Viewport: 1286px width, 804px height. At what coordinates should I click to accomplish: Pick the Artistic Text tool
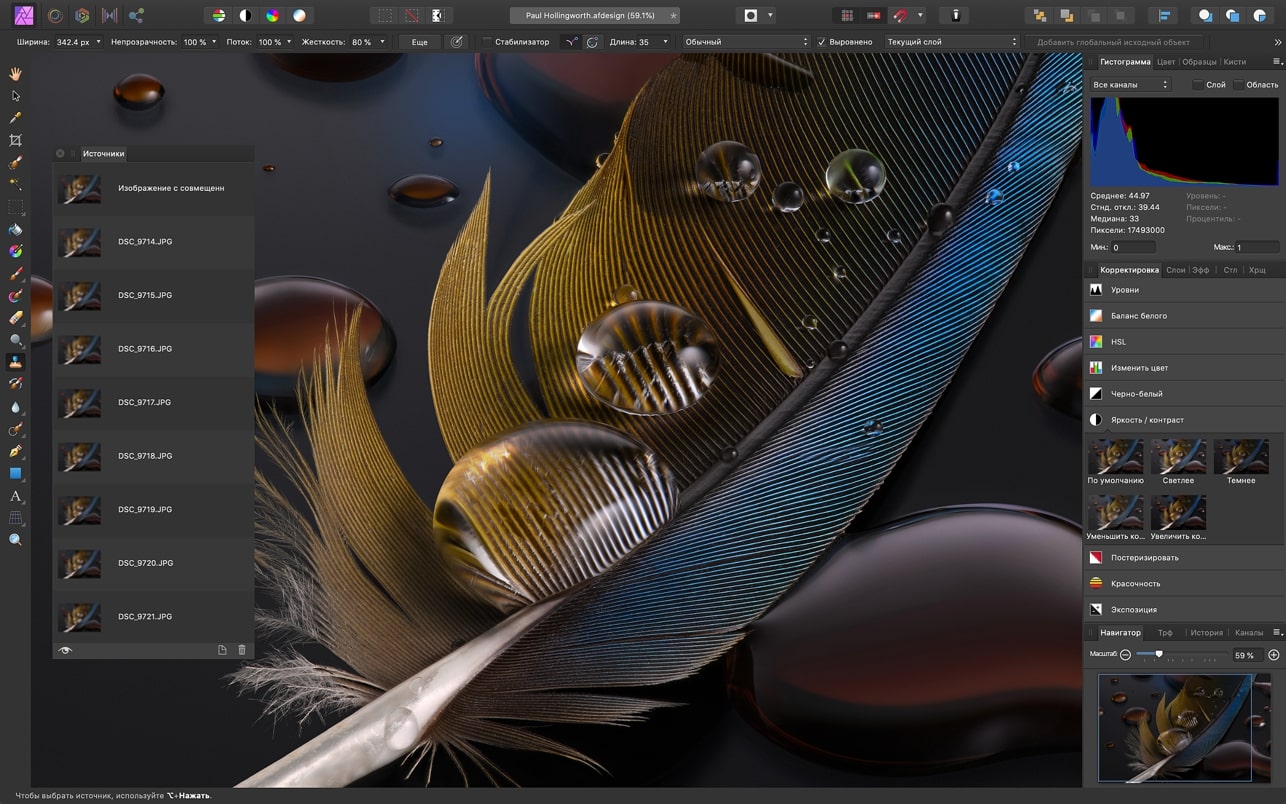[x=15, y=496]
